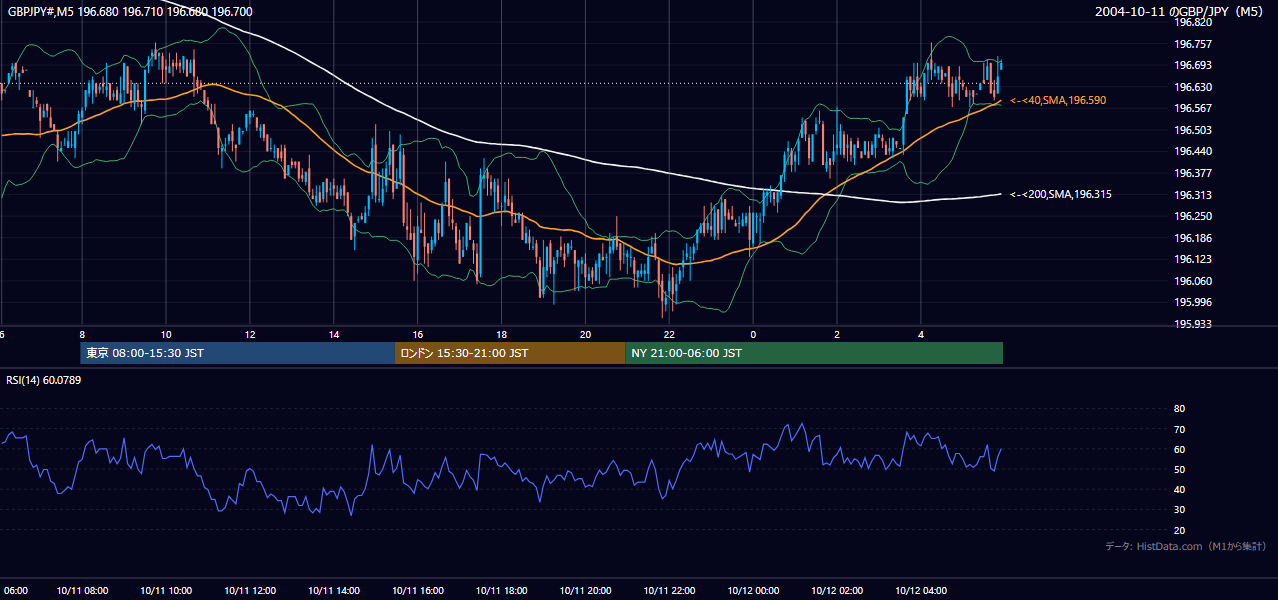
Task: Click hour 0 on the chart axis
Action: coord(753,335)
